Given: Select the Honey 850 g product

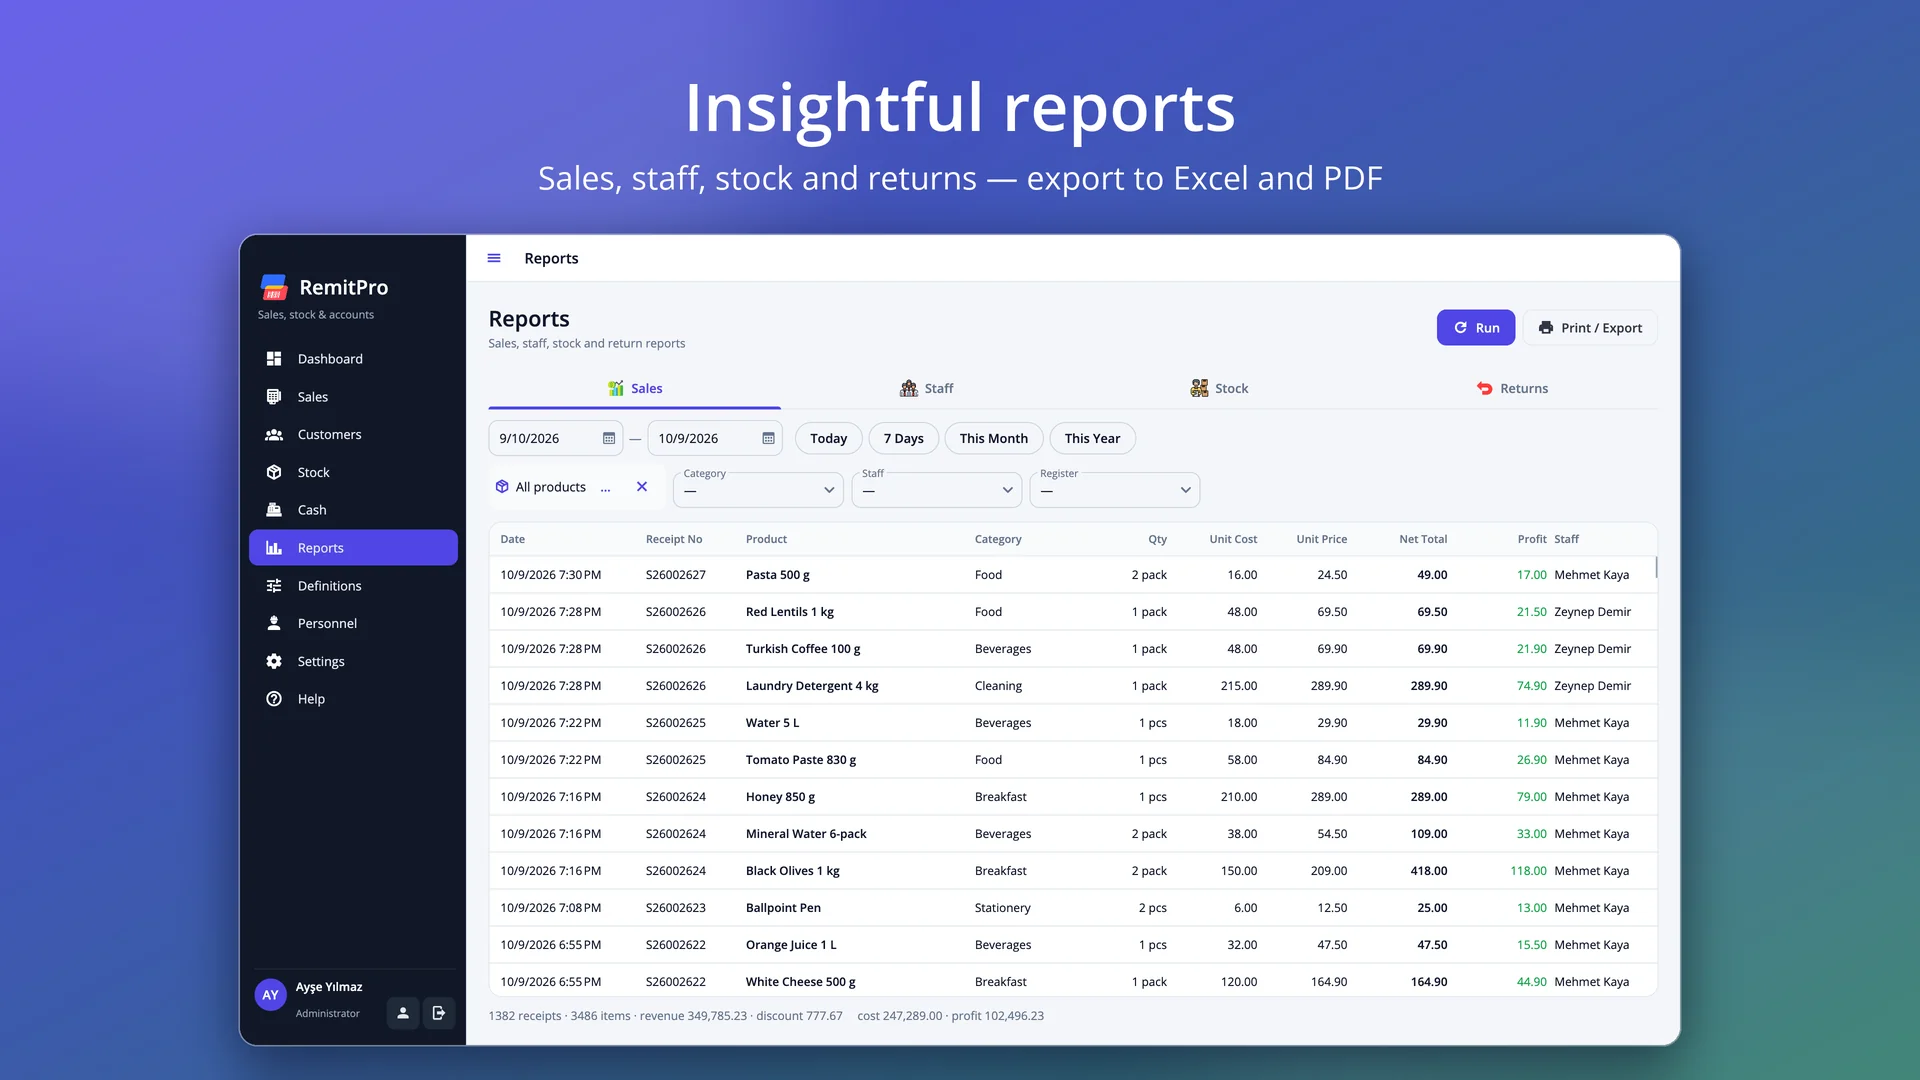Looking at the screenshot, I should click(x=780, y=797).
